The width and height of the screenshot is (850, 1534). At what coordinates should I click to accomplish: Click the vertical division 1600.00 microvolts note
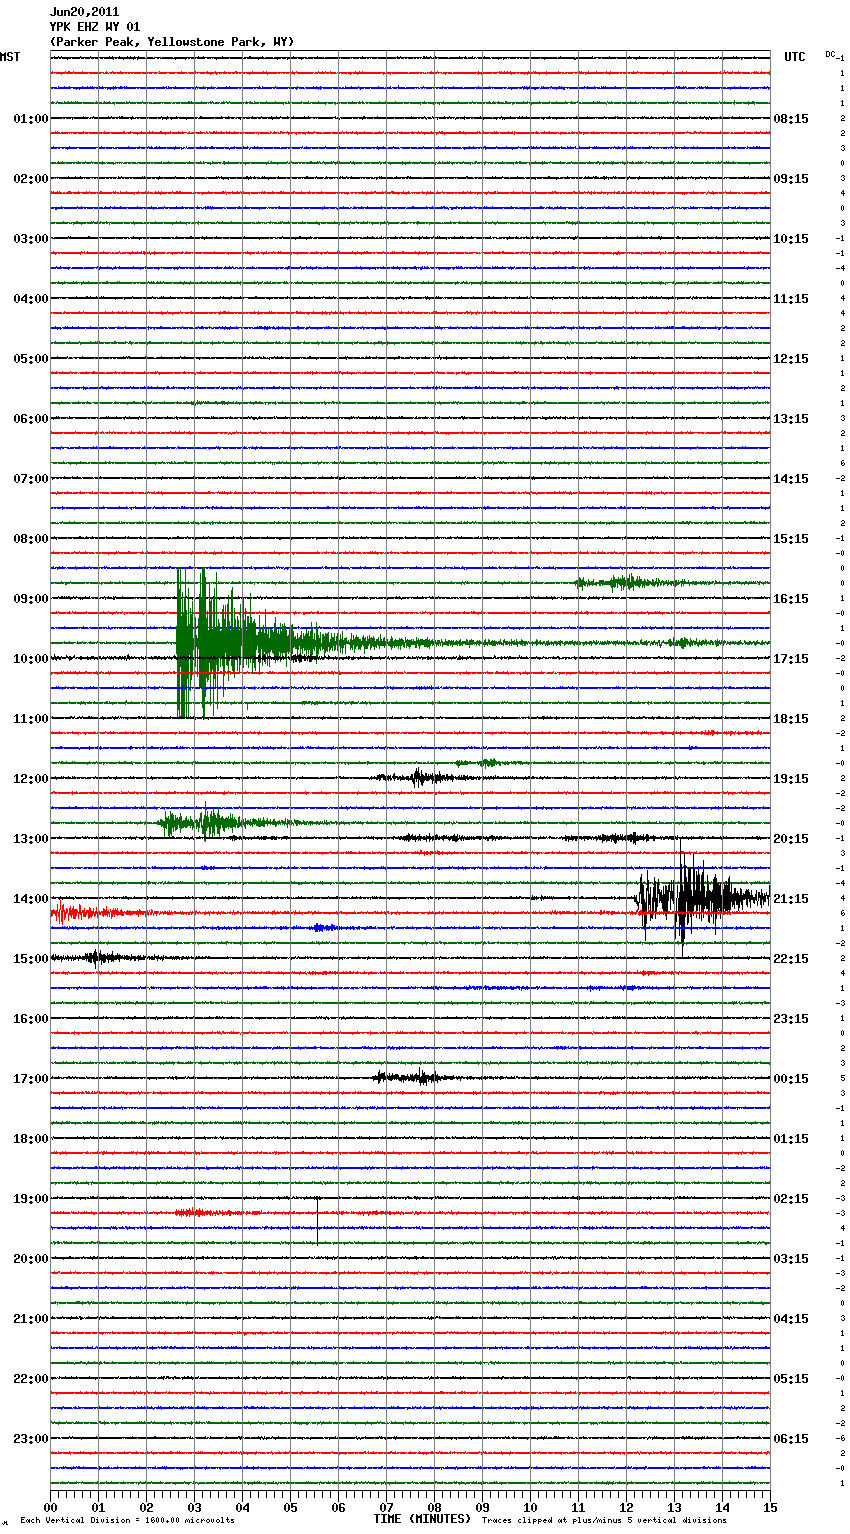coord(127,1521)
